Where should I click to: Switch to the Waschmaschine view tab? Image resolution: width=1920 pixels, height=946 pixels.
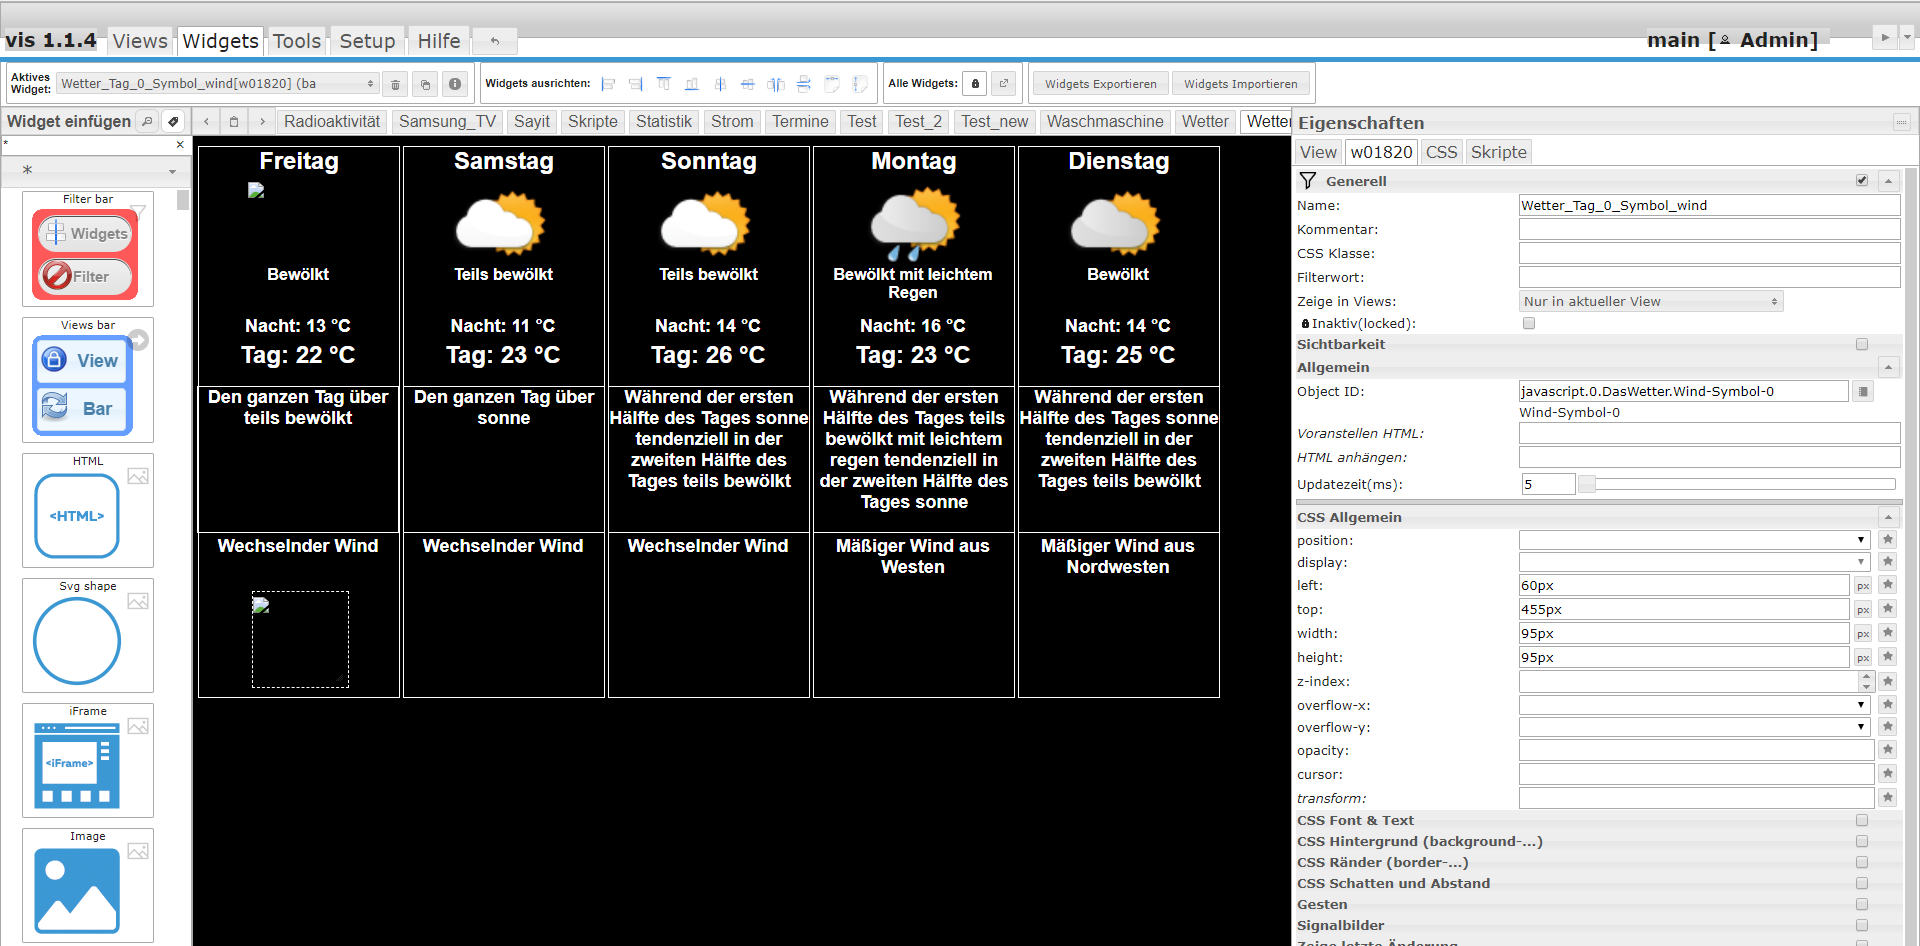pyautogui.click(x=1105, y=121)
